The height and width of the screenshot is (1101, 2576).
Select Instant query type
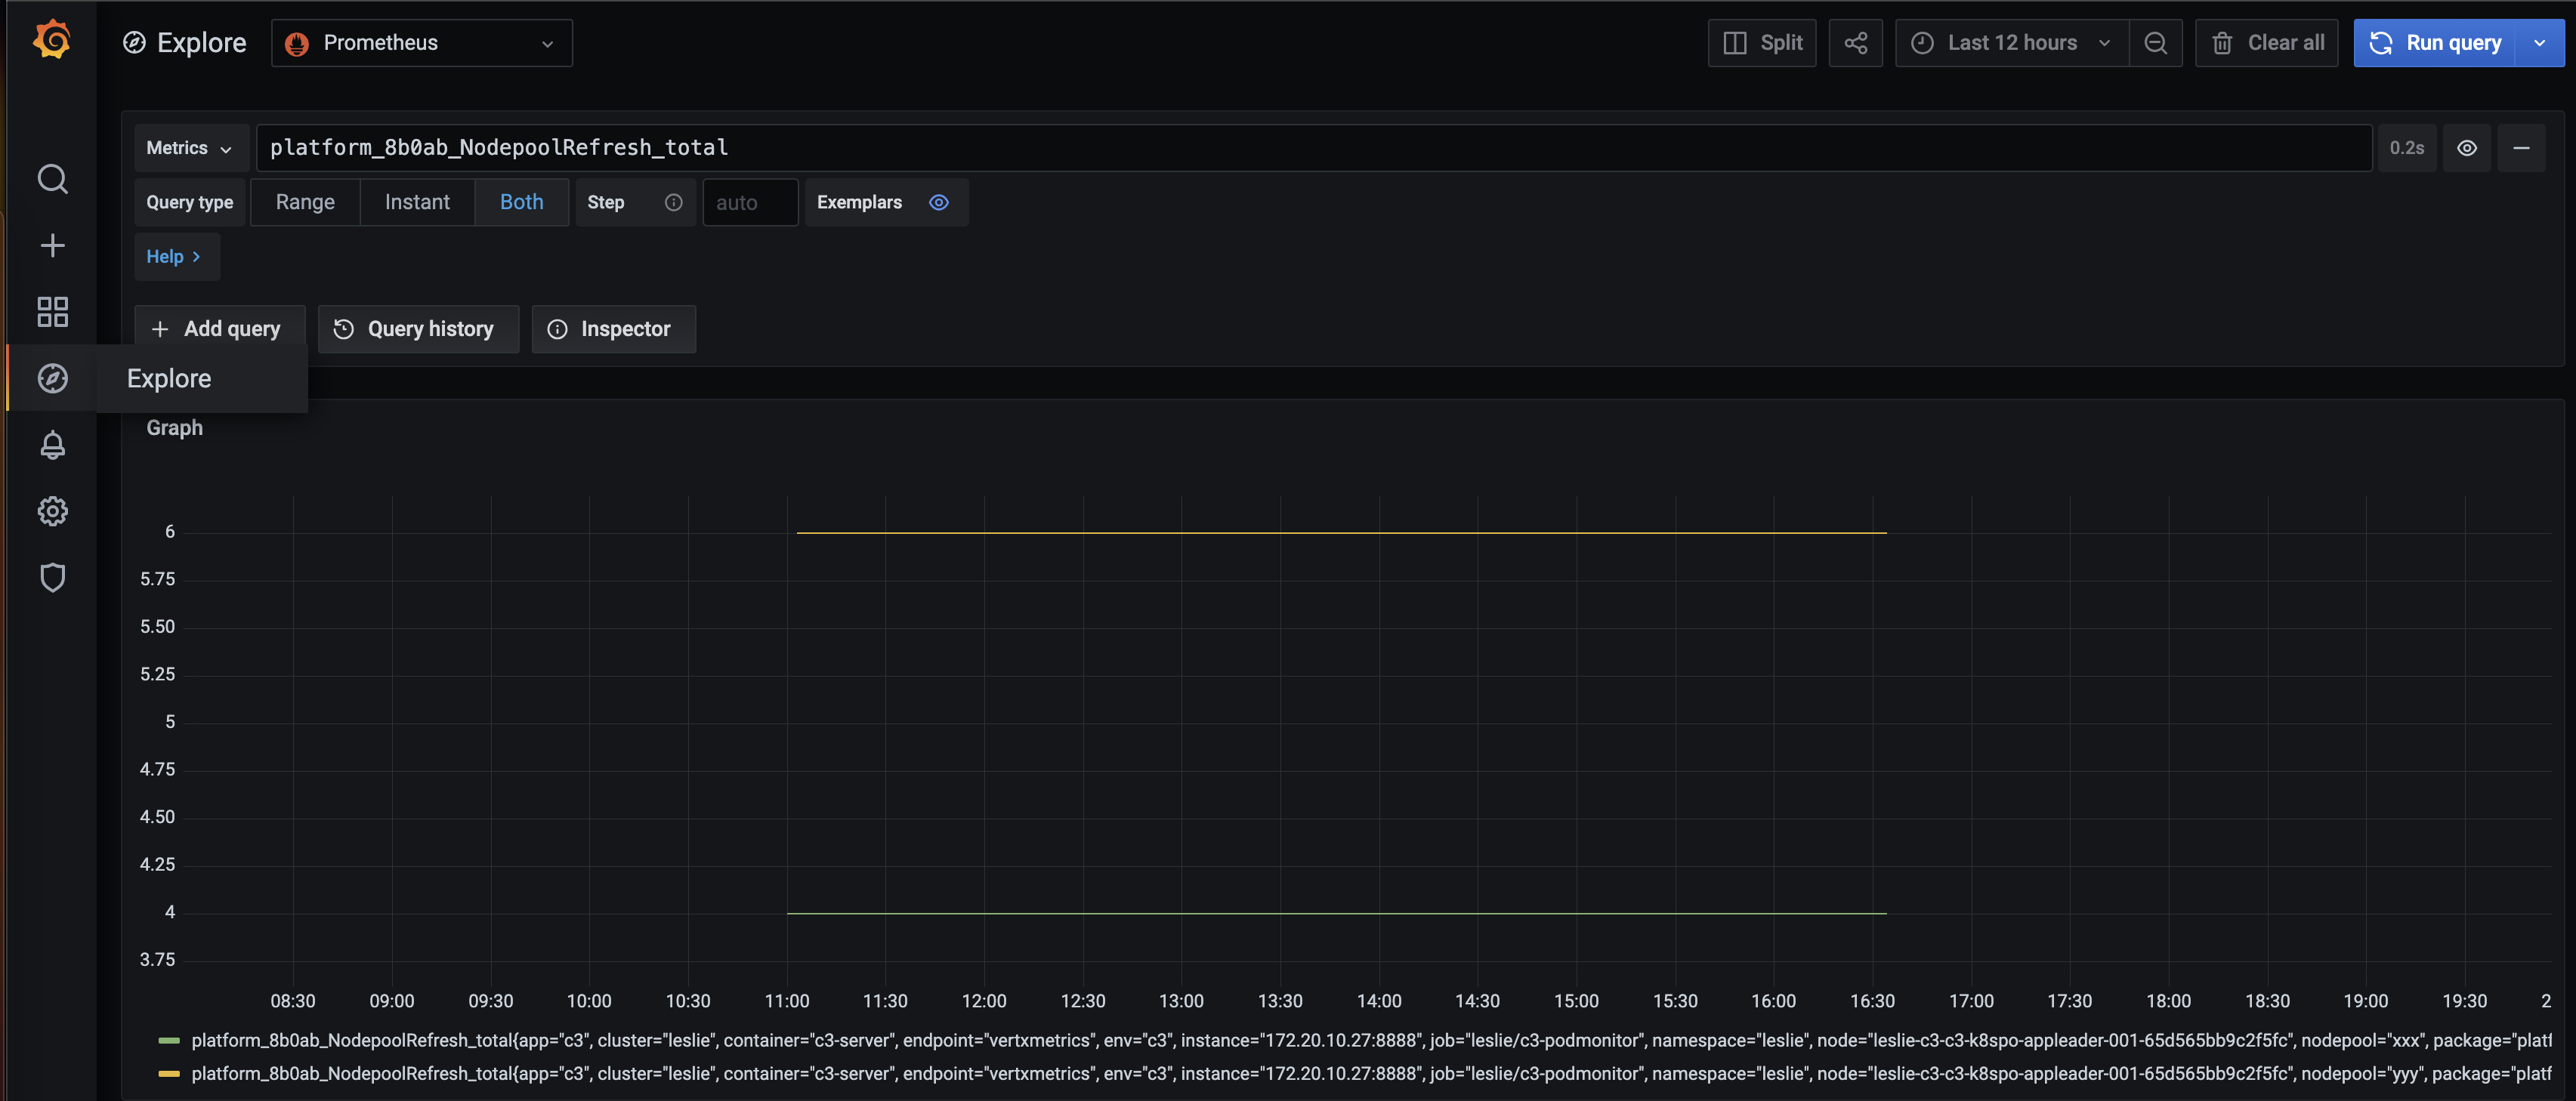point(417,202)
